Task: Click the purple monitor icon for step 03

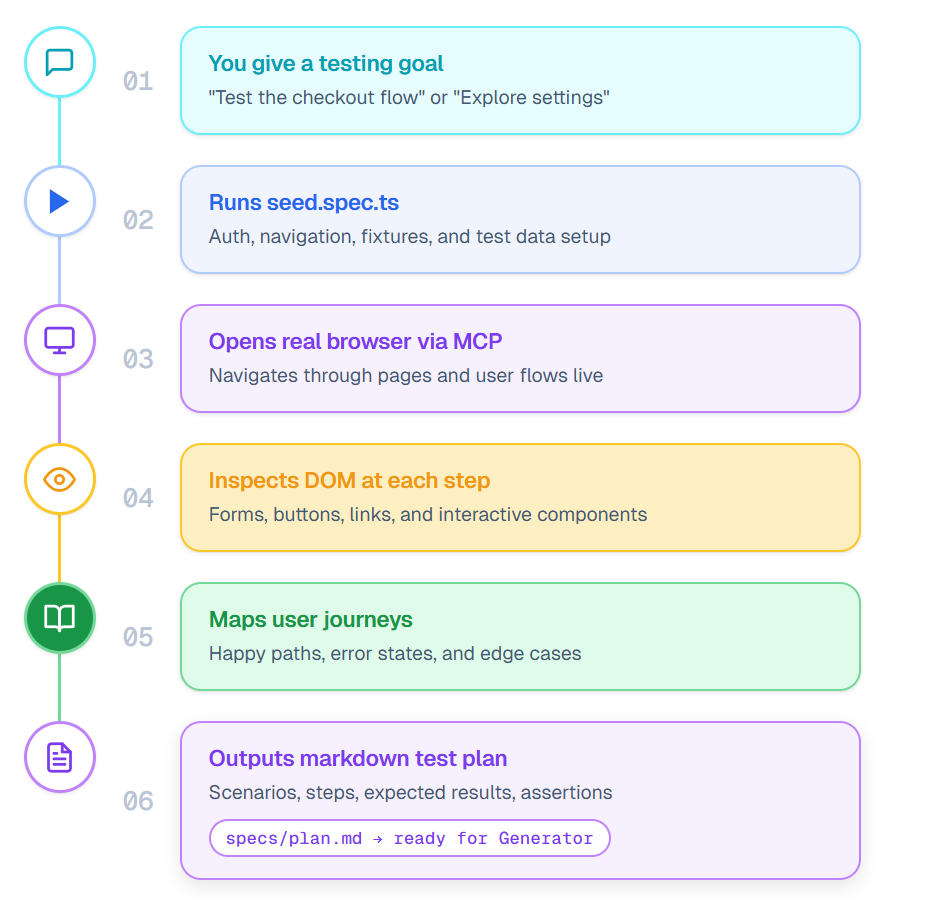Action: 60,340
